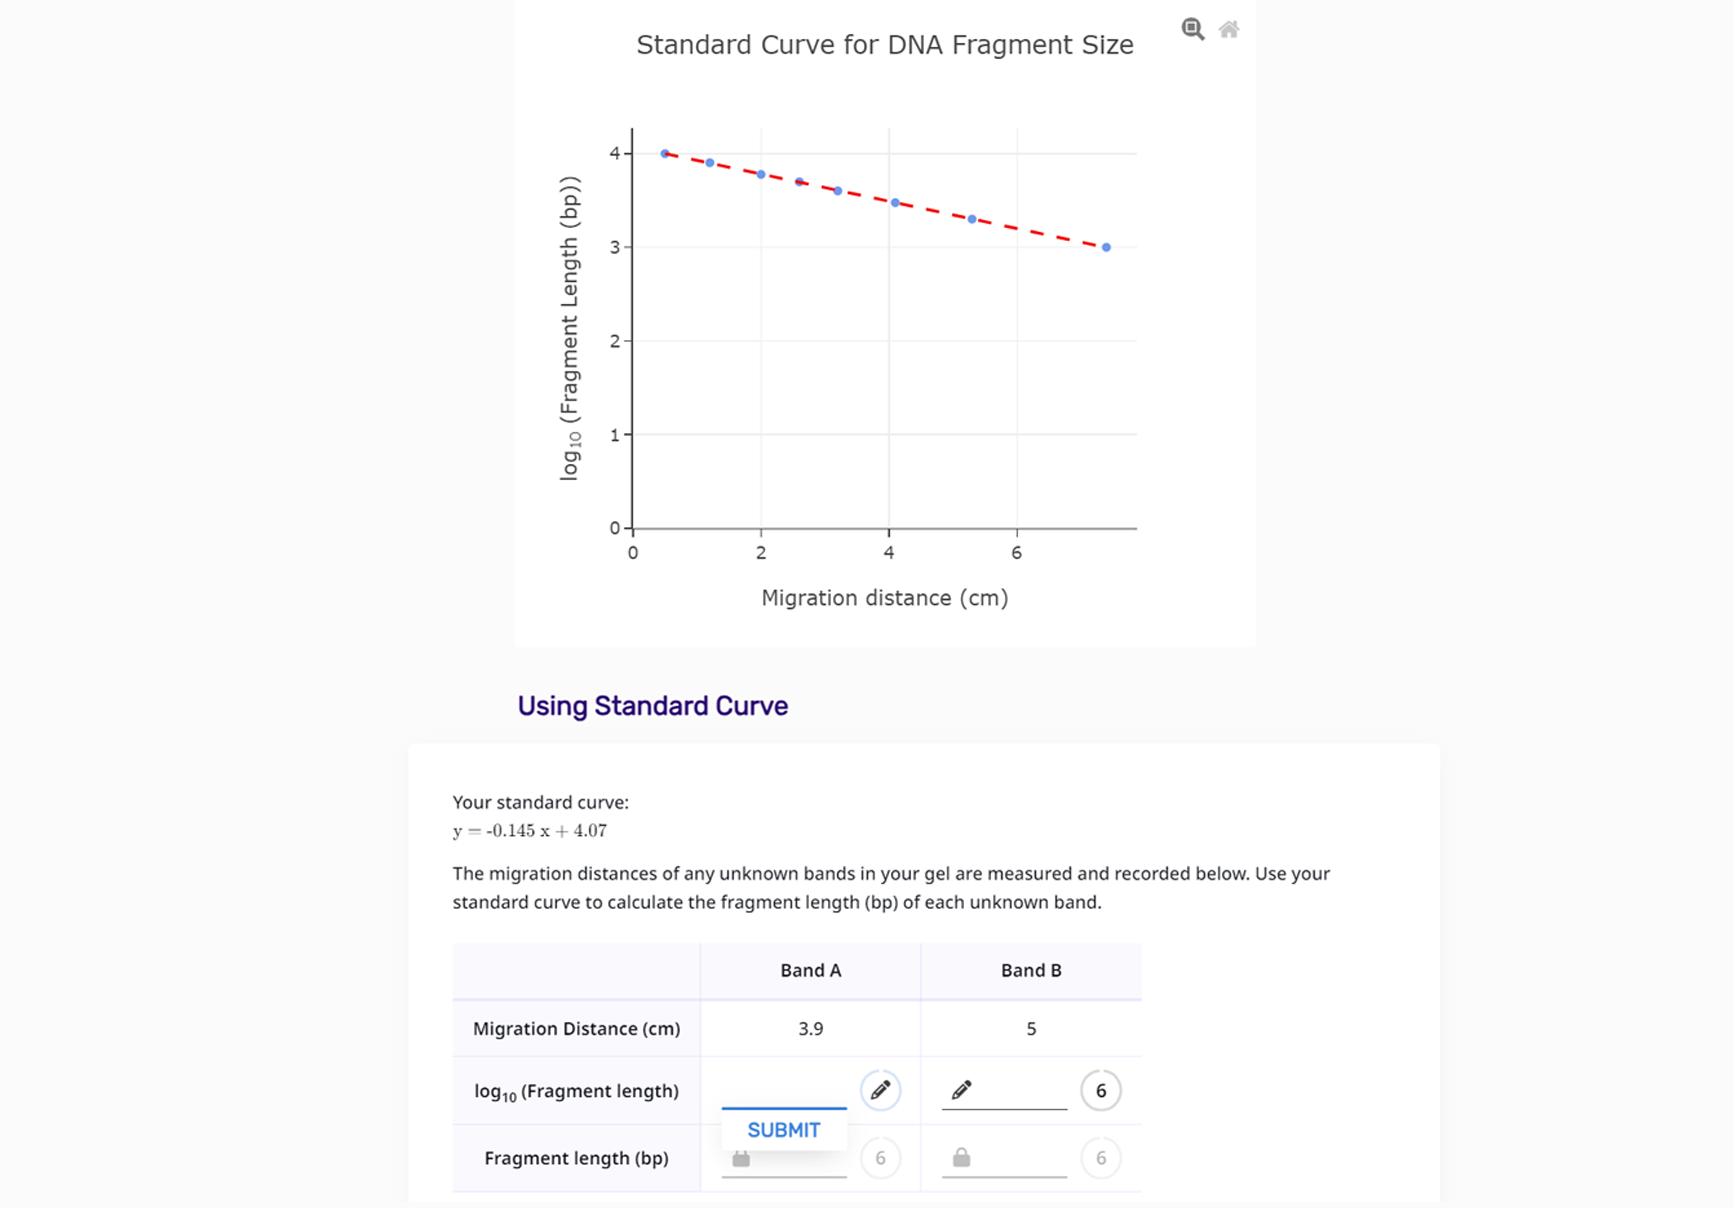Click the Band A column header
Screen dimensions: 1734x1208
811,970
